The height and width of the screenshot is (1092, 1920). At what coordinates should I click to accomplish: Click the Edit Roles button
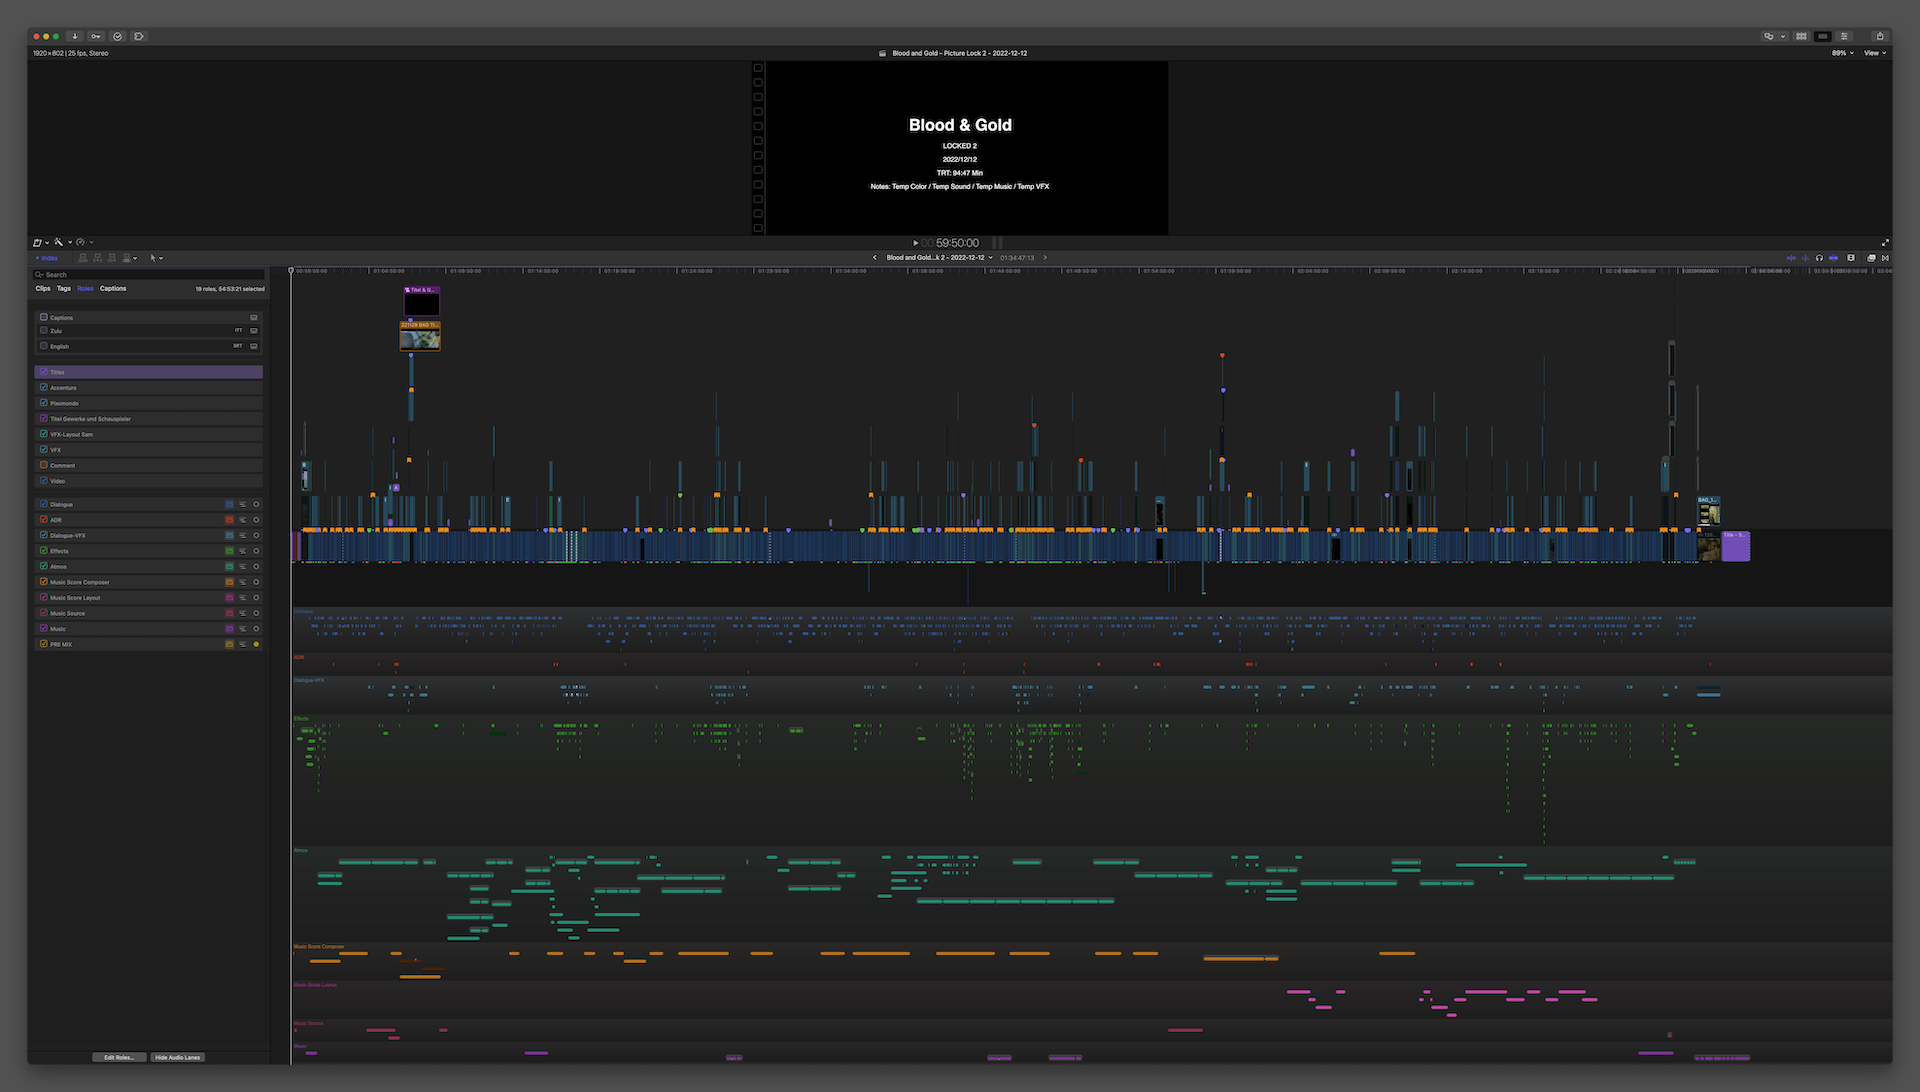(x=119, y=1057)
